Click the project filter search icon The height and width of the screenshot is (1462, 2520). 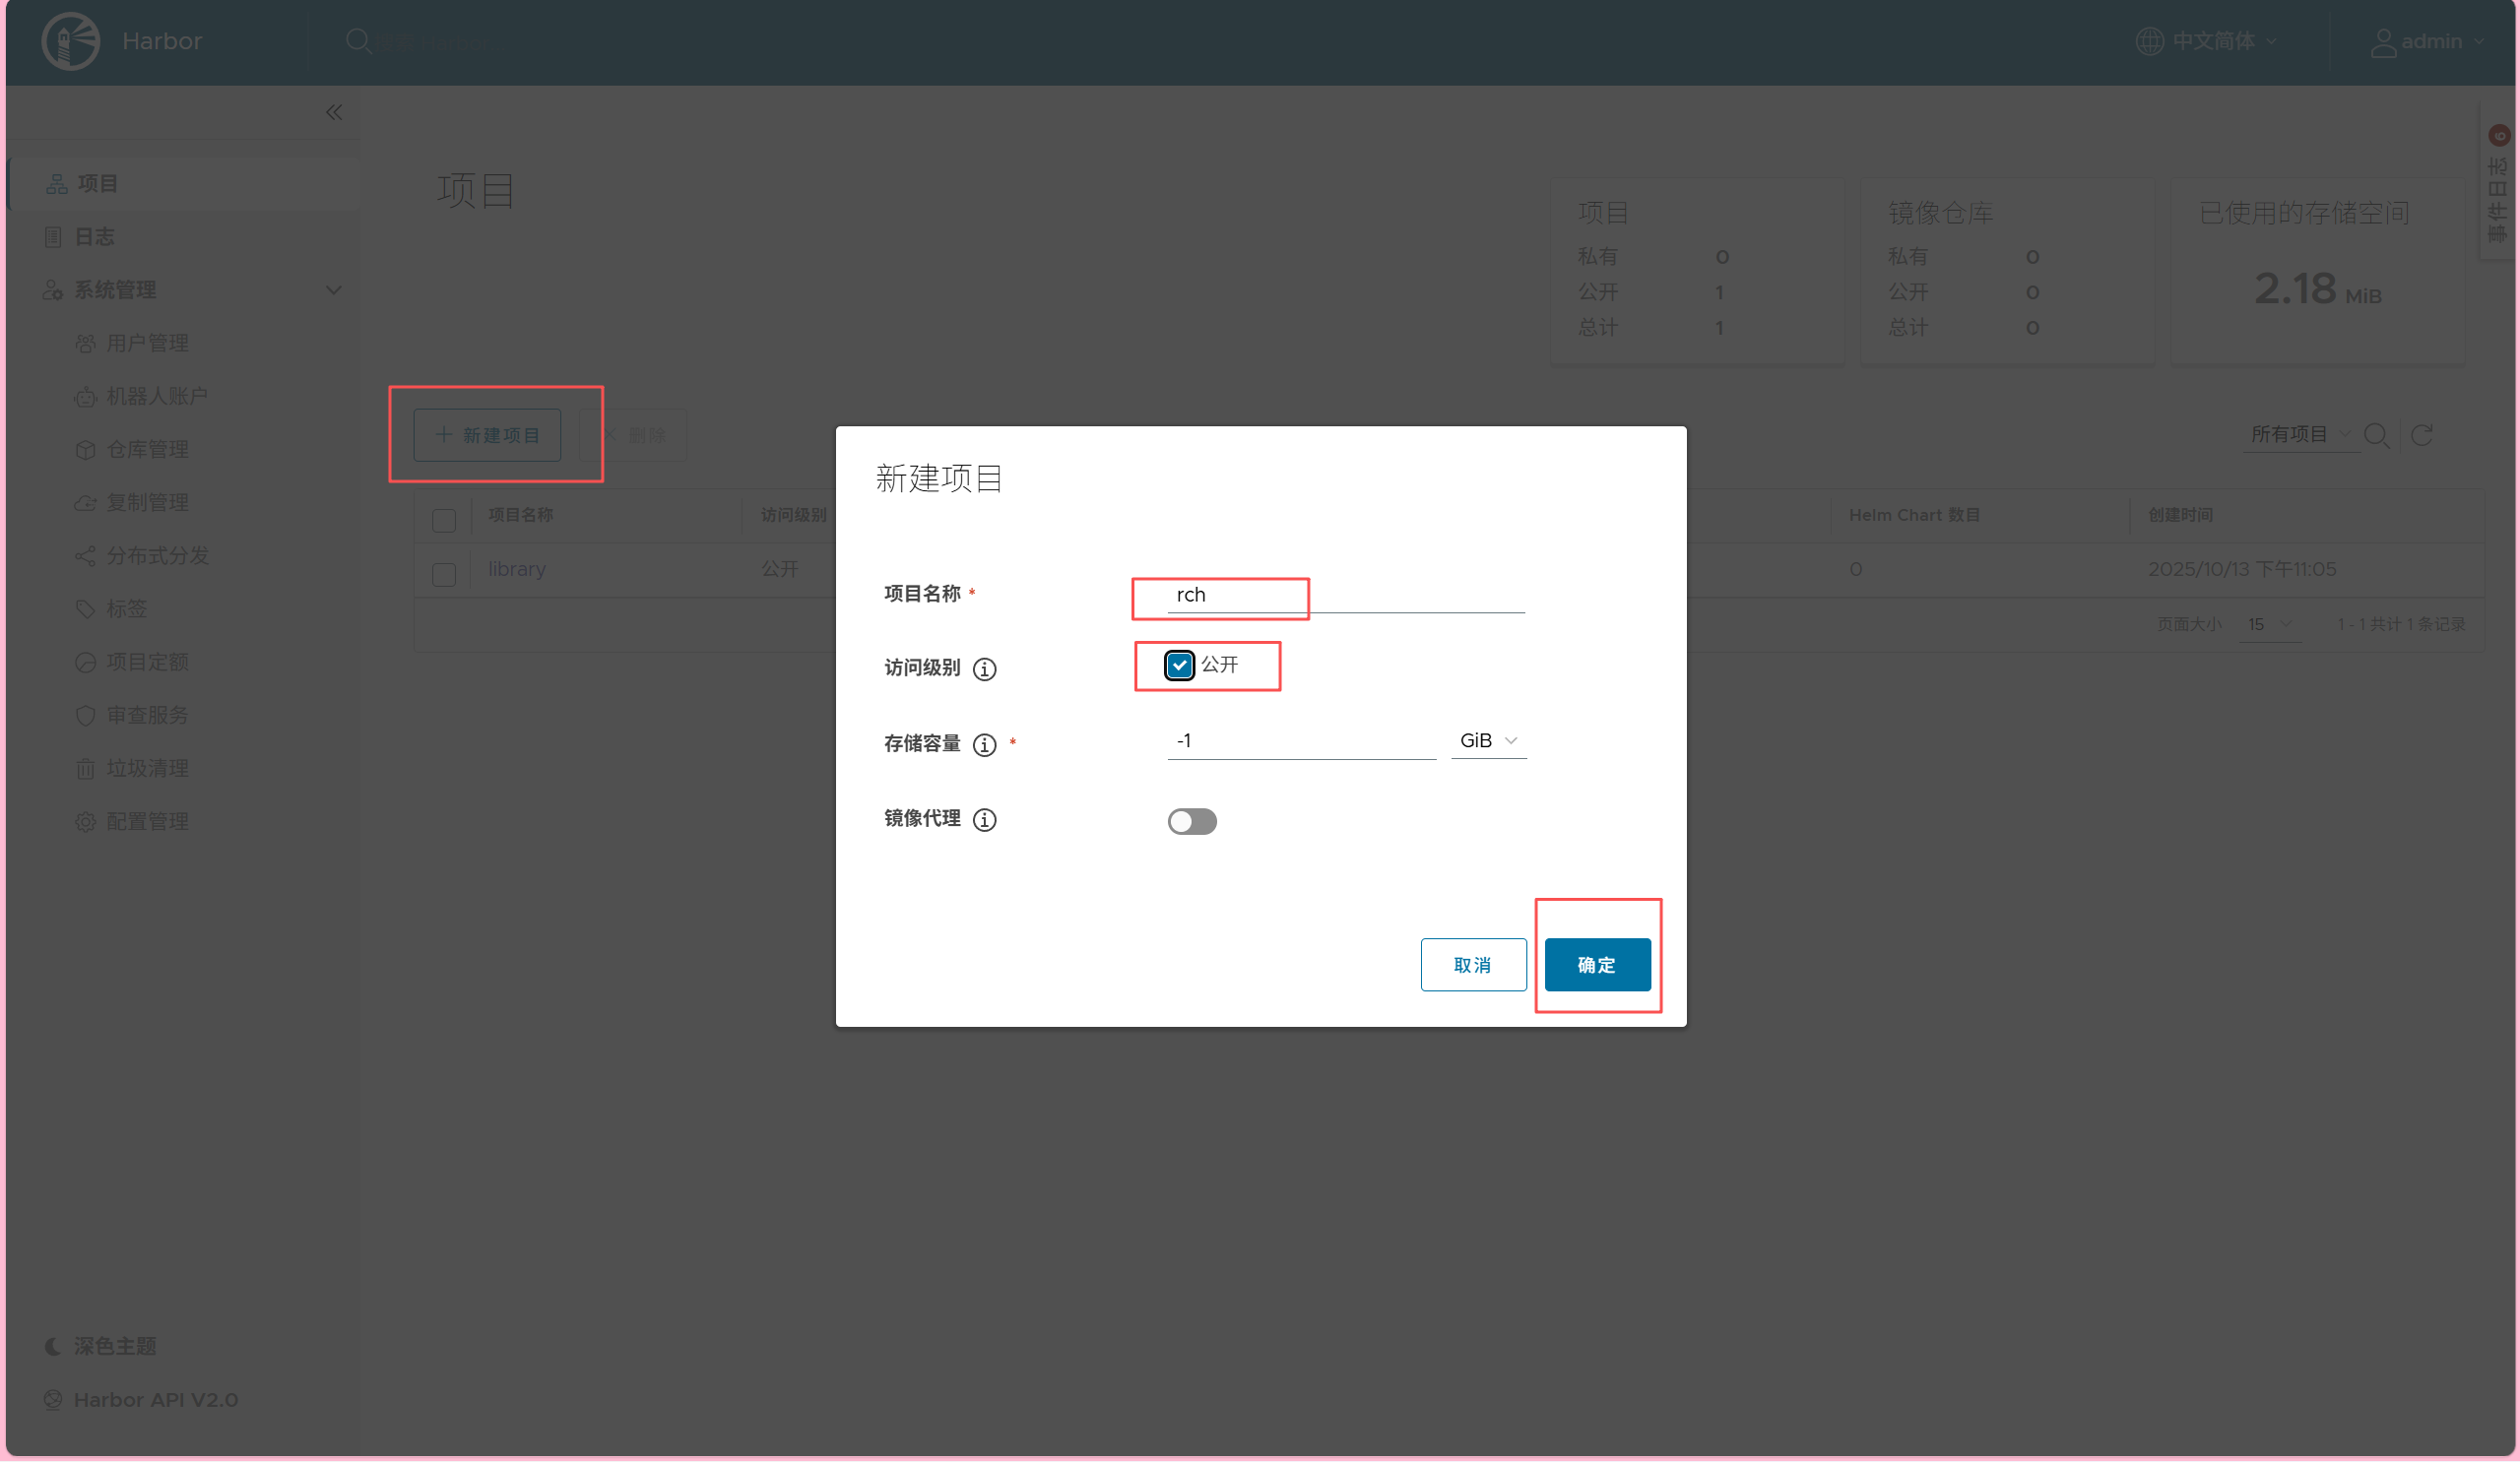[x=2376, y=435]
